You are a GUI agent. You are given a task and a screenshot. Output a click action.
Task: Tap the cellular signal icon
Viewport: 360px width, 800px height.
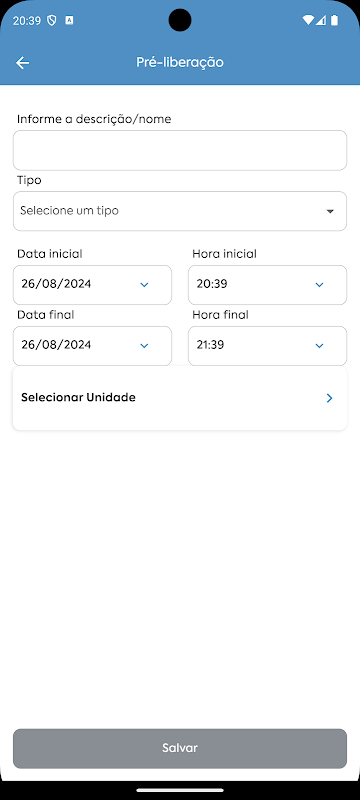(x=321, y=20)
